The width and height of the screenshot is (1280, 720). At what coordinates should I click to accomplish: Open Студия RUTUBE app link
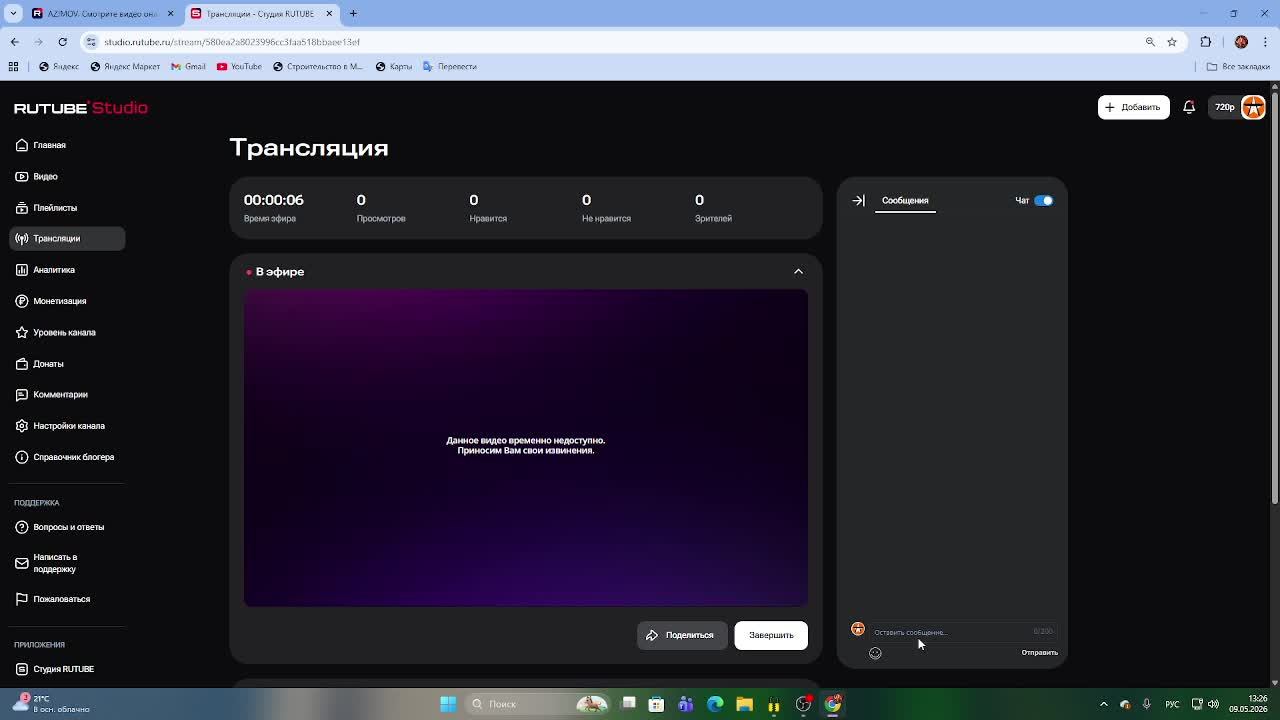[x=55, y=669]
